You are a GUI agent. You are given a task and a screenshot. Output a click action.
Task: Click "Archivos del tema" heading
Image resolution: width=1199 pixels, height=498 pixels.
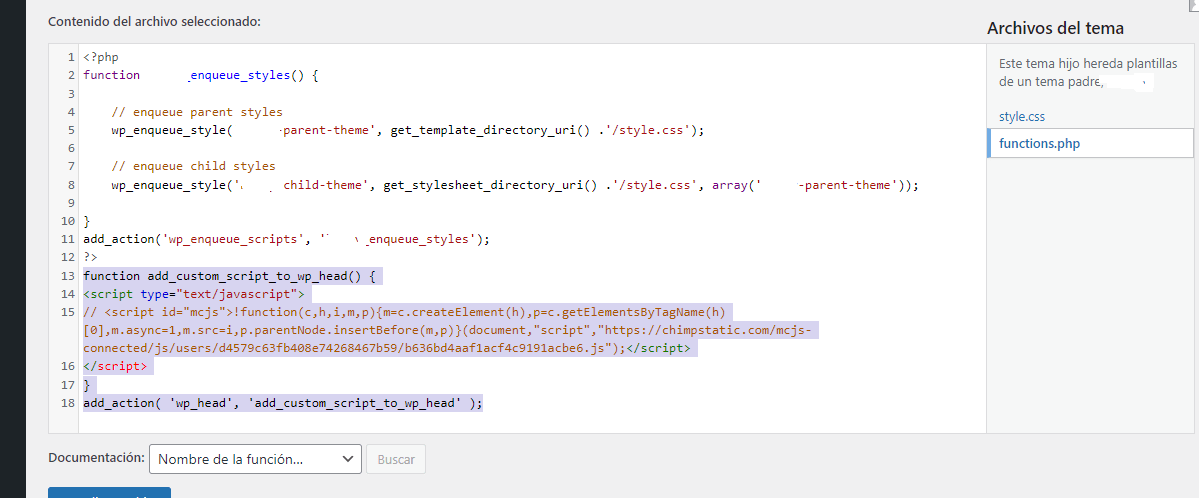pos(1055,29)
